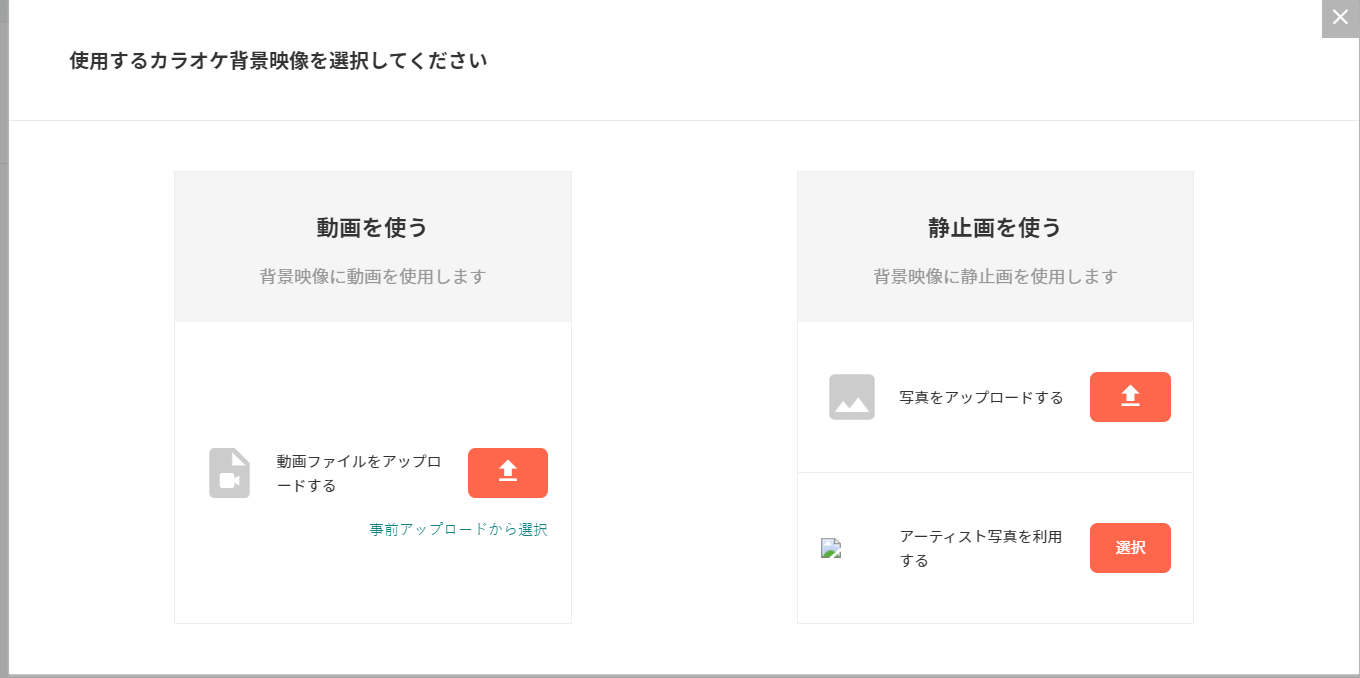1360x678 pixels.
Task: Close the background video selection dialog
Action: click(x=1340, y=18)
